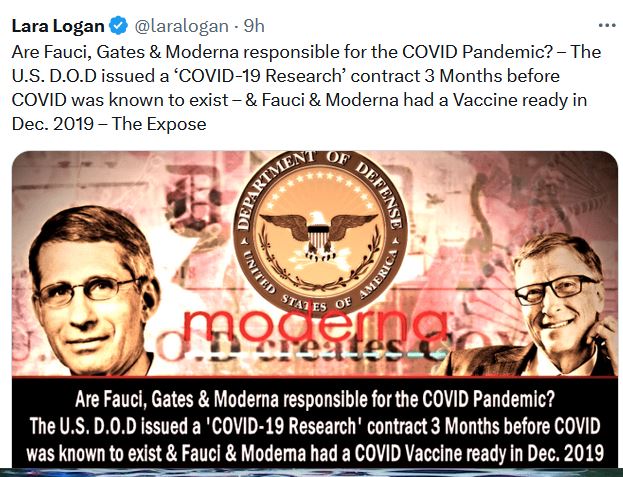Click the caption line starting 'The U.S. D.O.D issued'
Screen dimensions: 623x477
(315, 426)
